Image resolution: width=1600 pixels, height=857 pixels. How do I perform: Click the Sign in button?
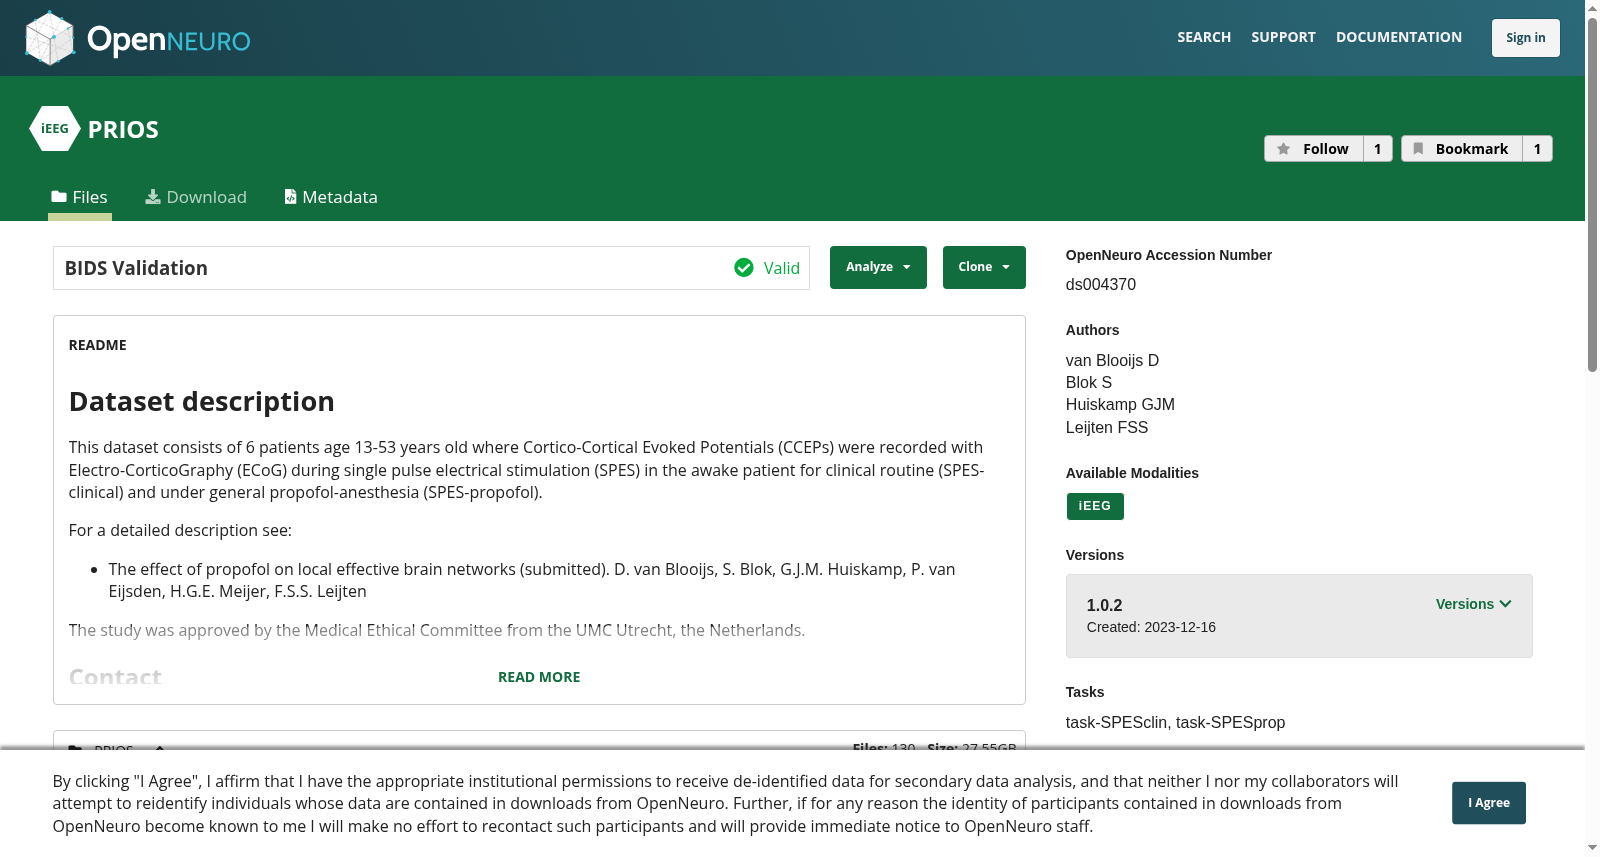pyautogui.click(x=1526, y=38)
